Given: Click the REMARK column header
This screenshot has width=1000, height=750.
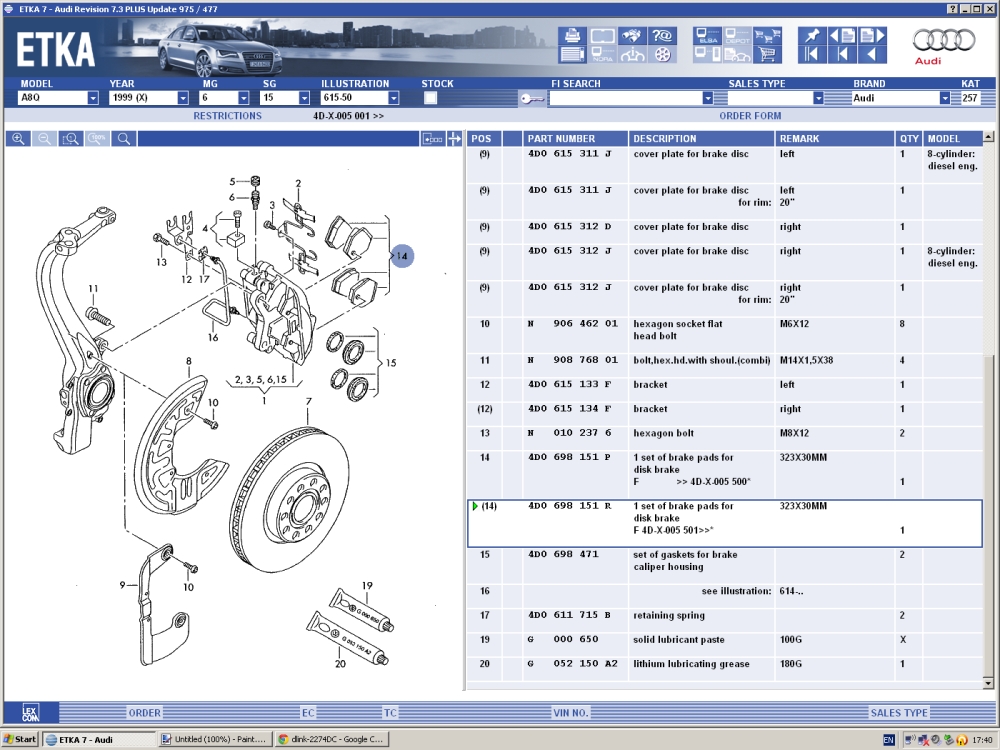Looking at the screenshot, I should pos(835,138).
